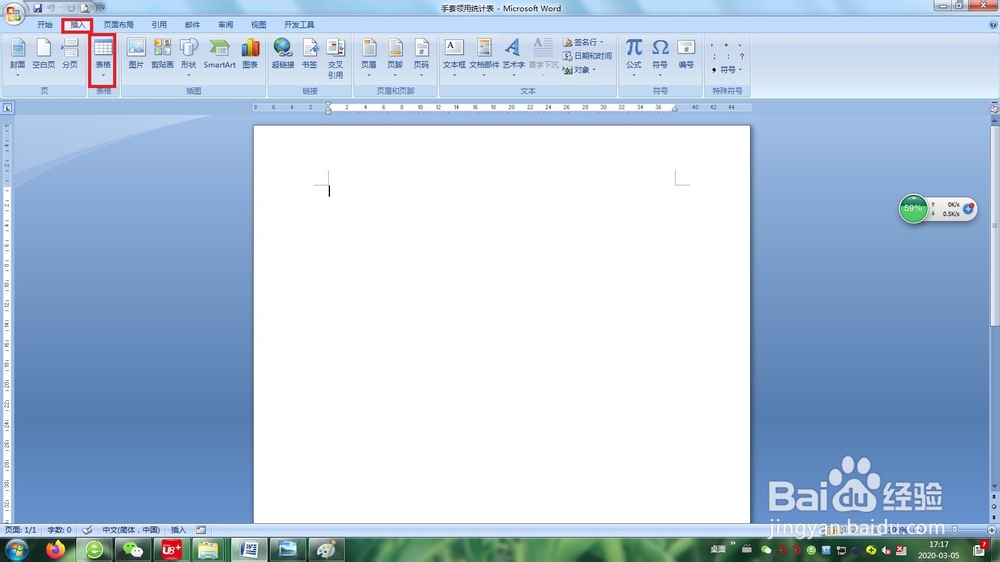Open quick access toolbar customize arrow

(102, 8)
